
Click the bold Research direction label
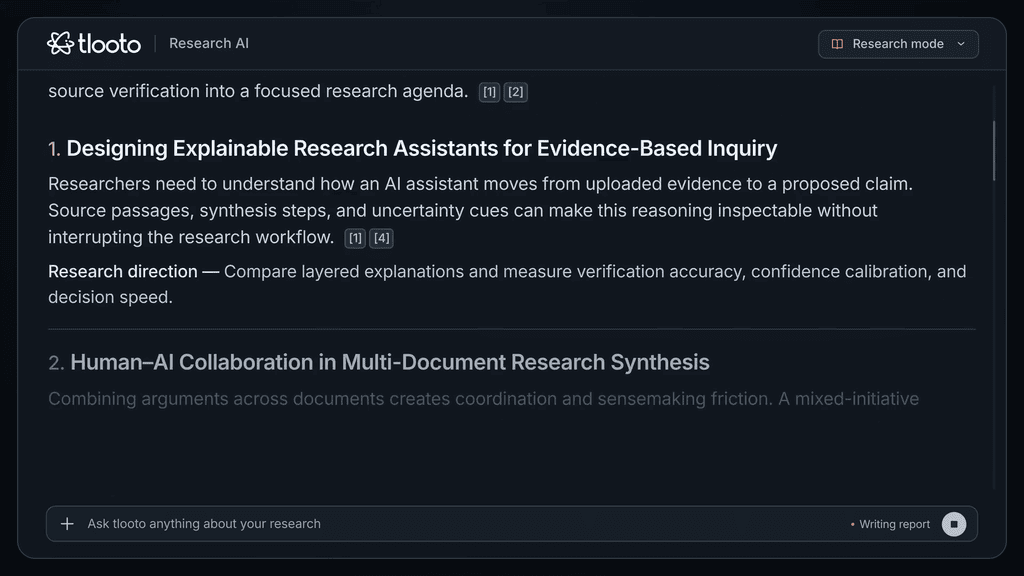tap(123, 272)
